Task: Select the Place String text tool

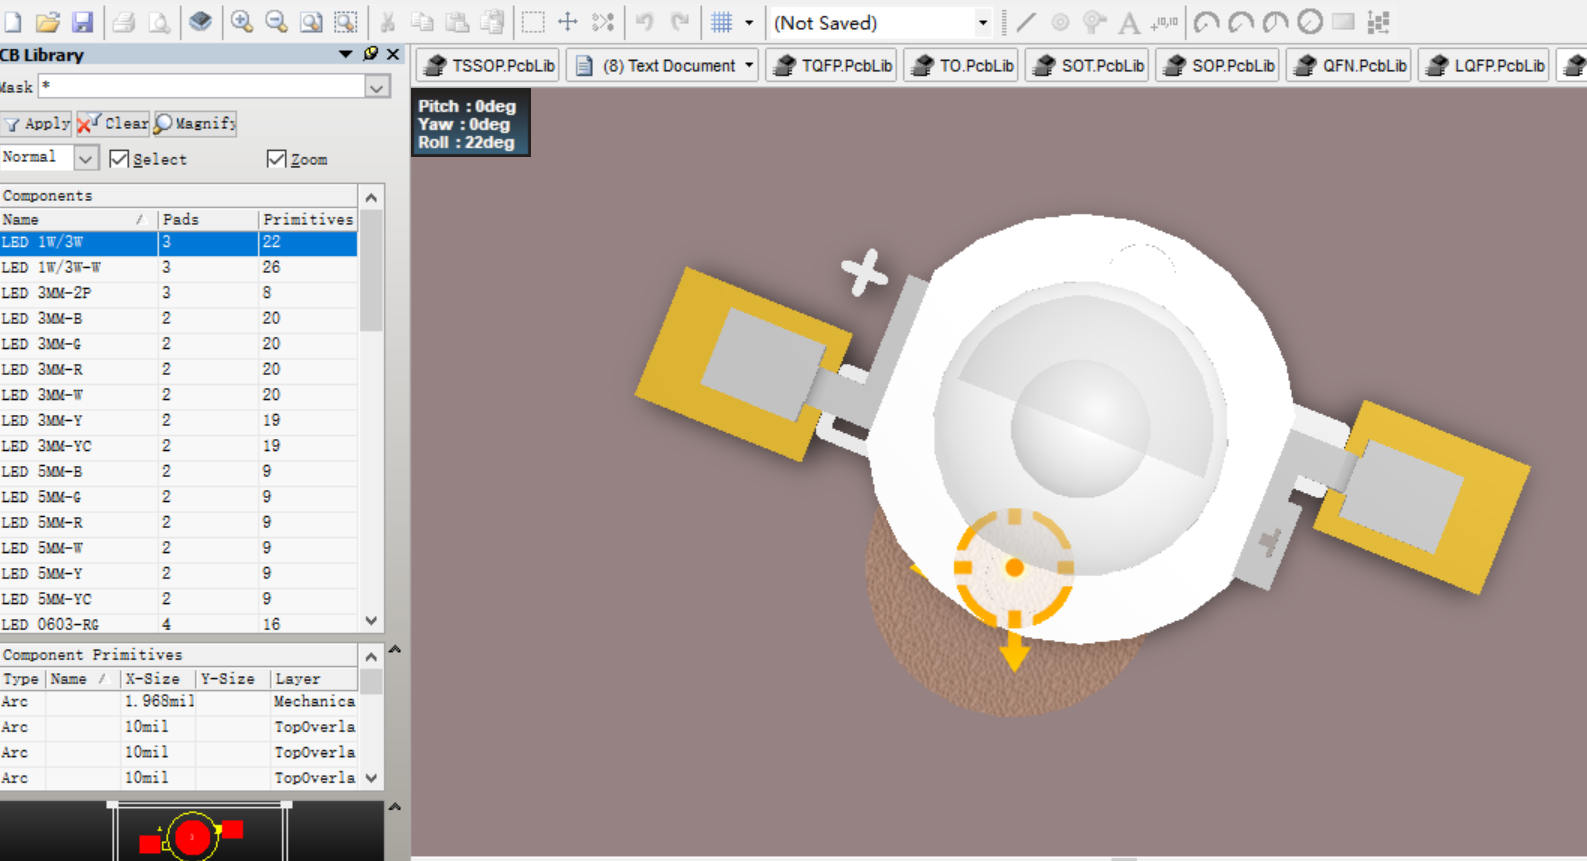Action: pos(1129,21)
